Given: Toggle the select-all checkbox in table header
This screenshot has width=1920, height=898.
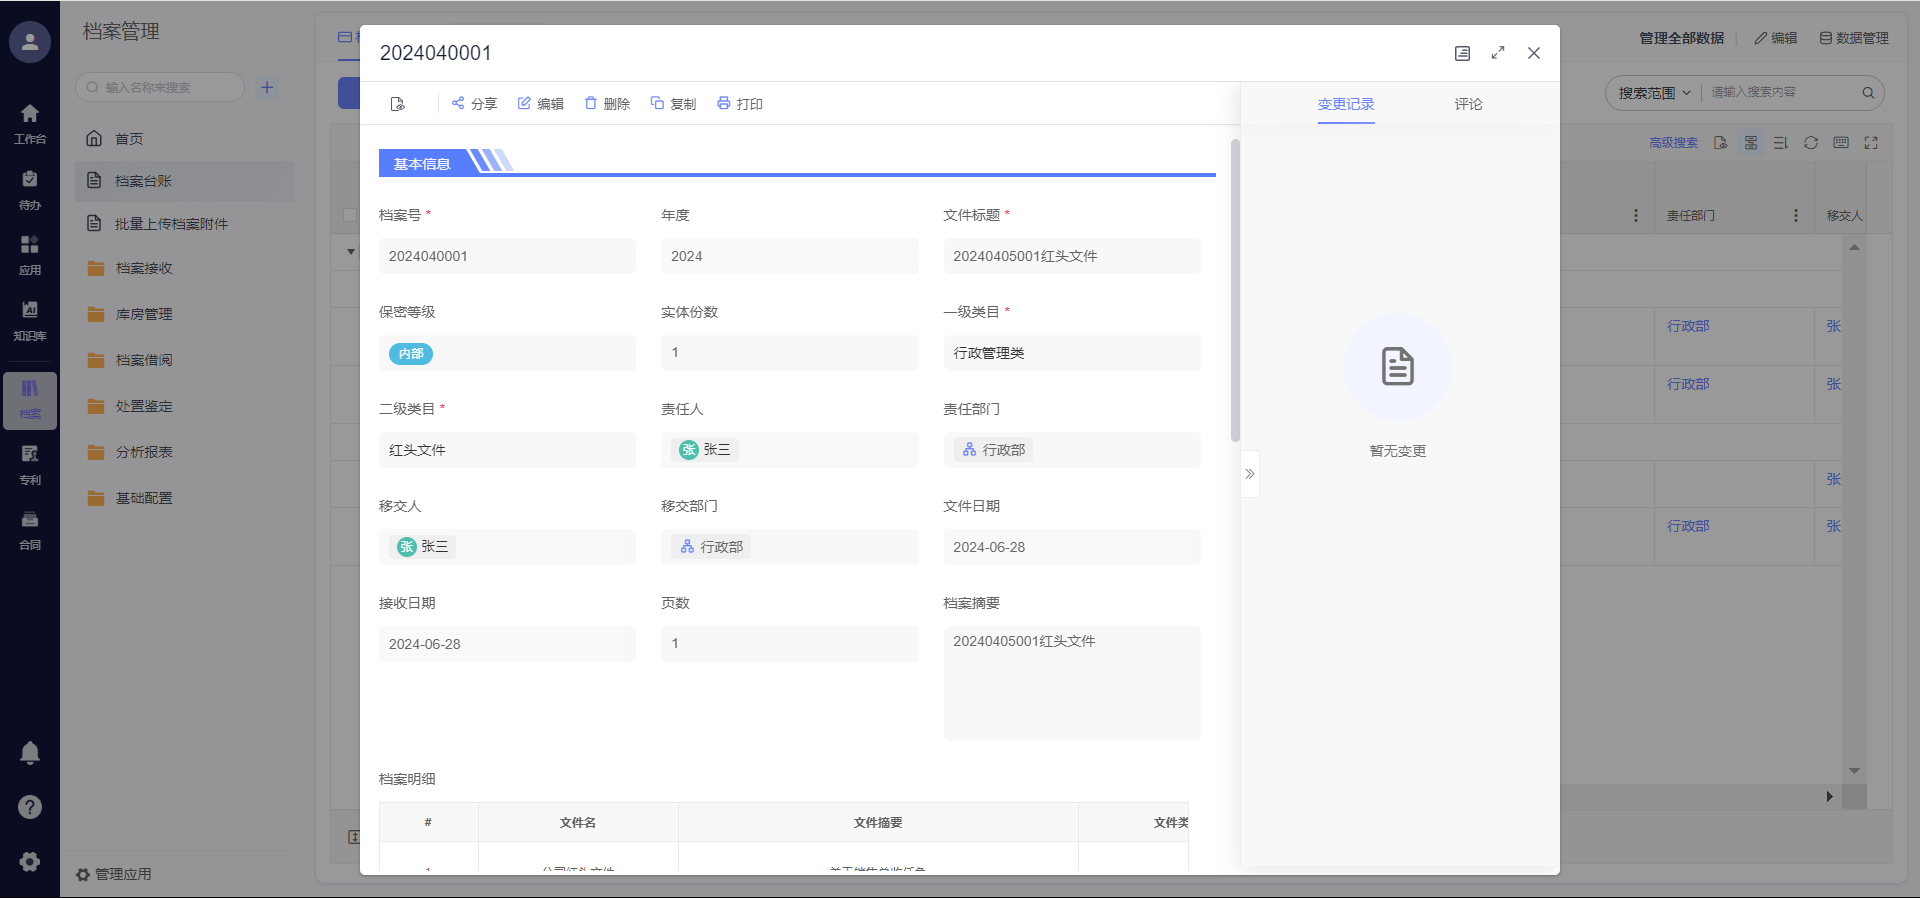Looking at the screenshot, I should click(349, 215).
